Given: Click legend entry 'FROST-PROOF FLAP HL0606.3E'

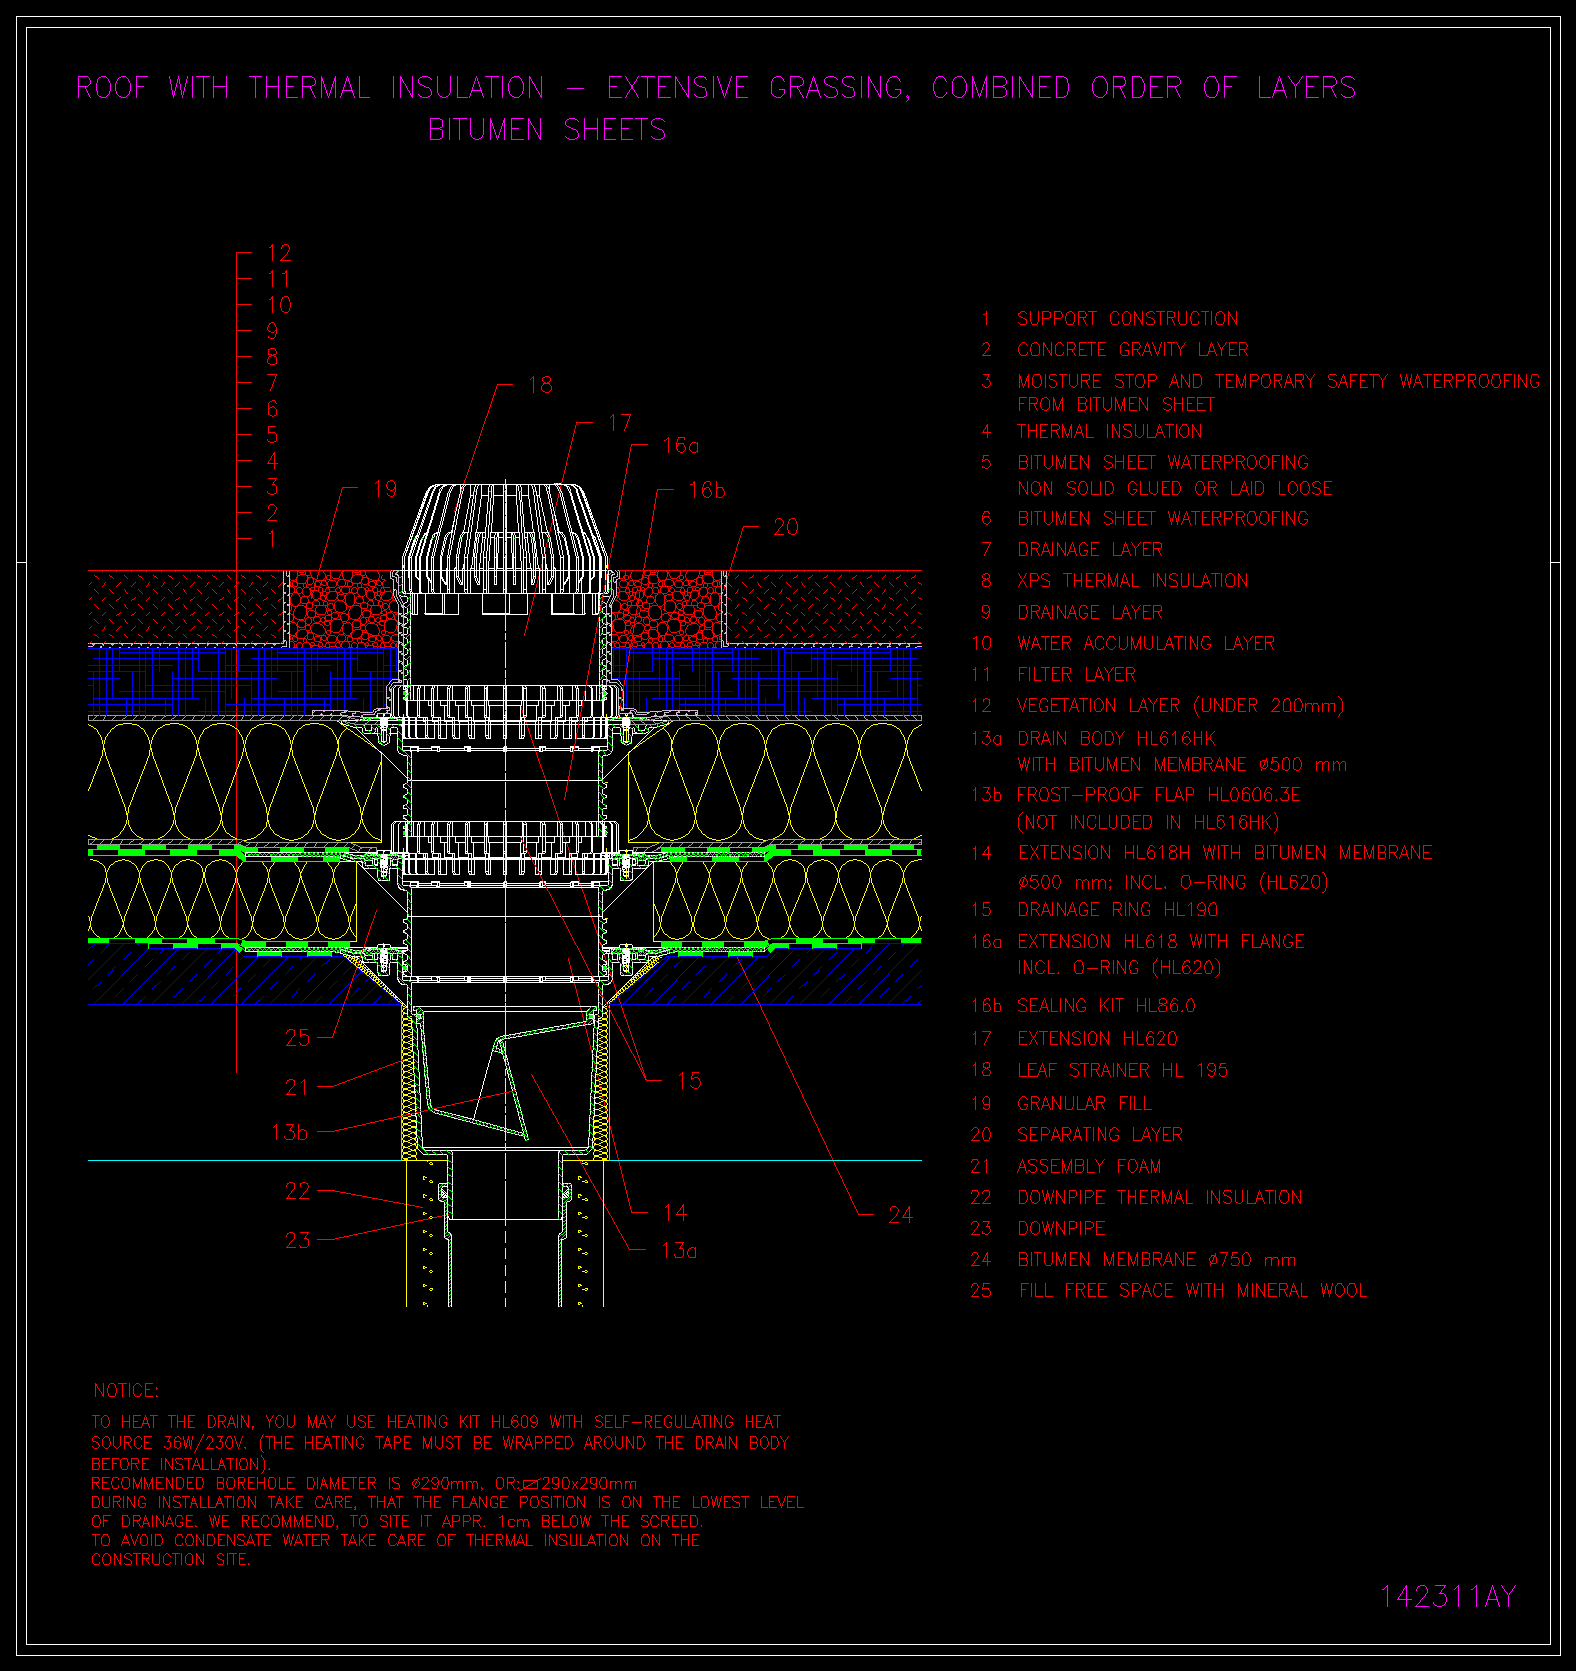Looking at the screenshot, I should [x=1159, y=795].
